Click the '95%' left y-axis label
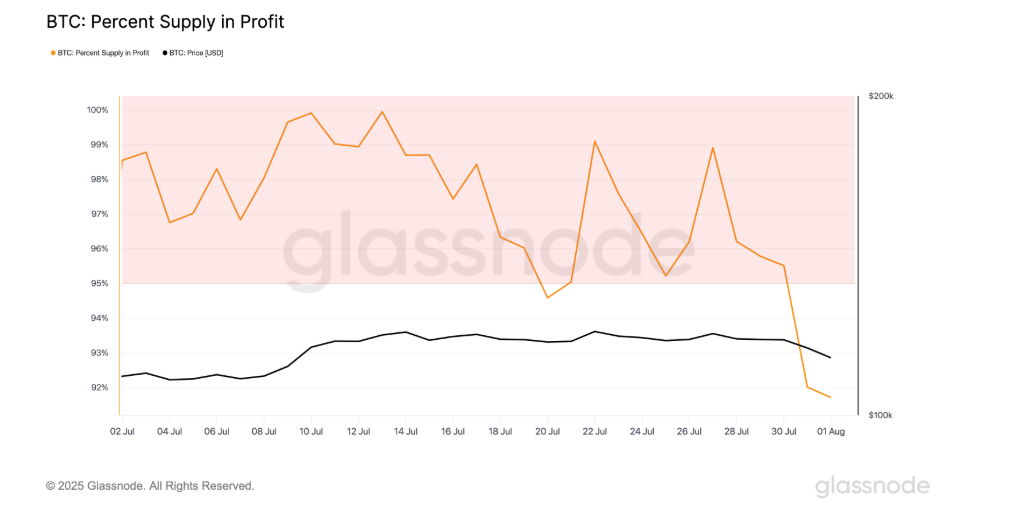 tap(99, 283)
